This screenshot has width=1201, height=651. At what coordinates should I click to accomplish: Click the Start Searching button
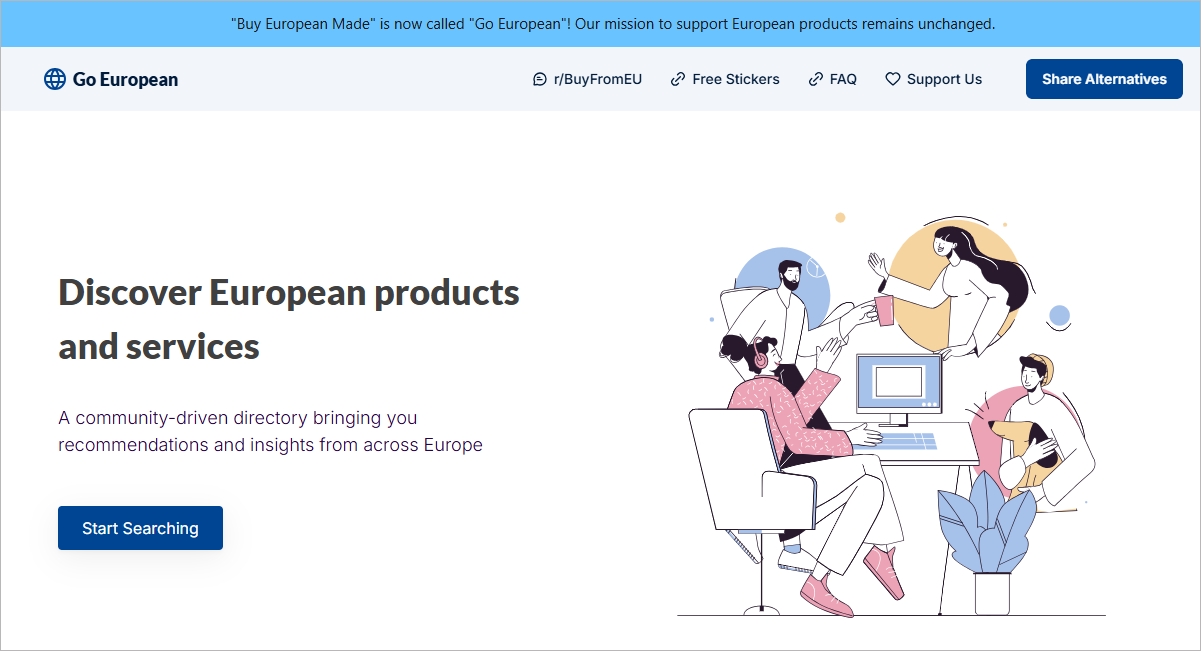[x=140, y=528]
